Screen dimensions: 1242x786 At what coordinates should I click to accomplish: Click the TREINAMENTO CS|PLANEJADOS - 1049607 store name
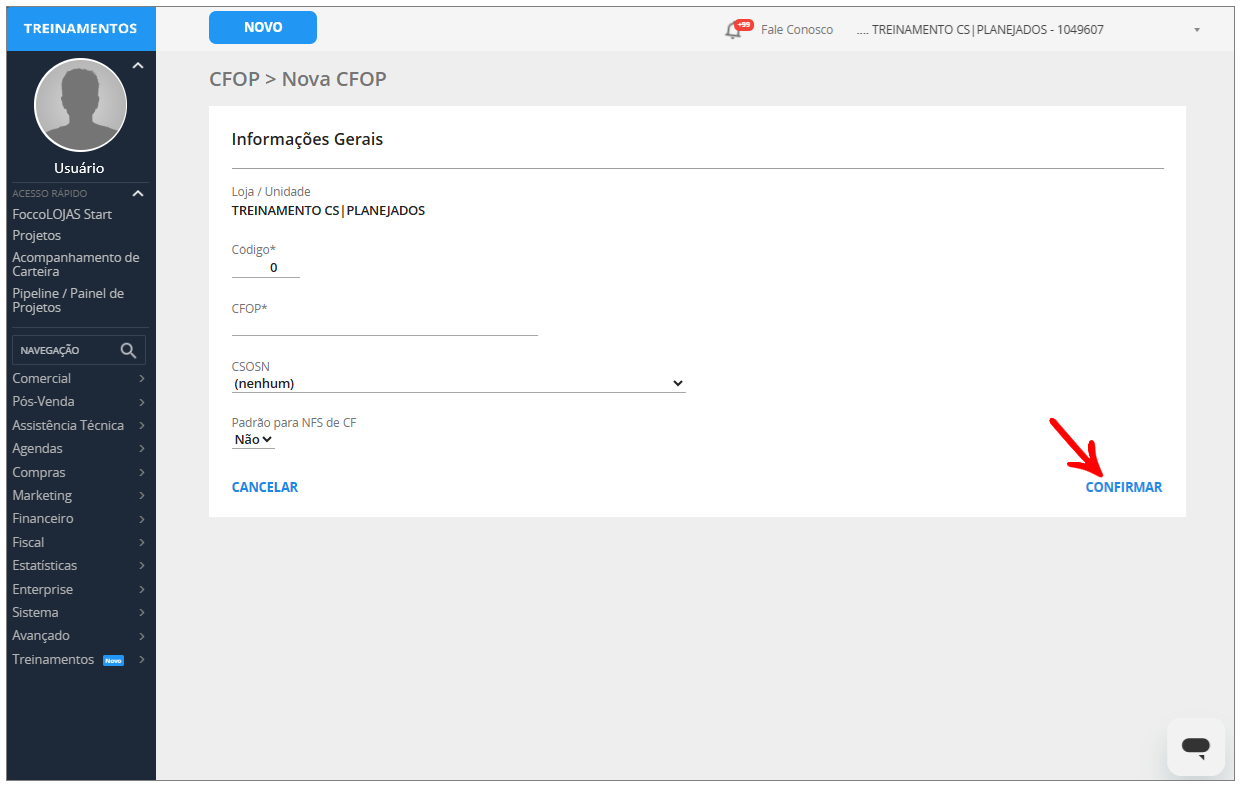980,30
